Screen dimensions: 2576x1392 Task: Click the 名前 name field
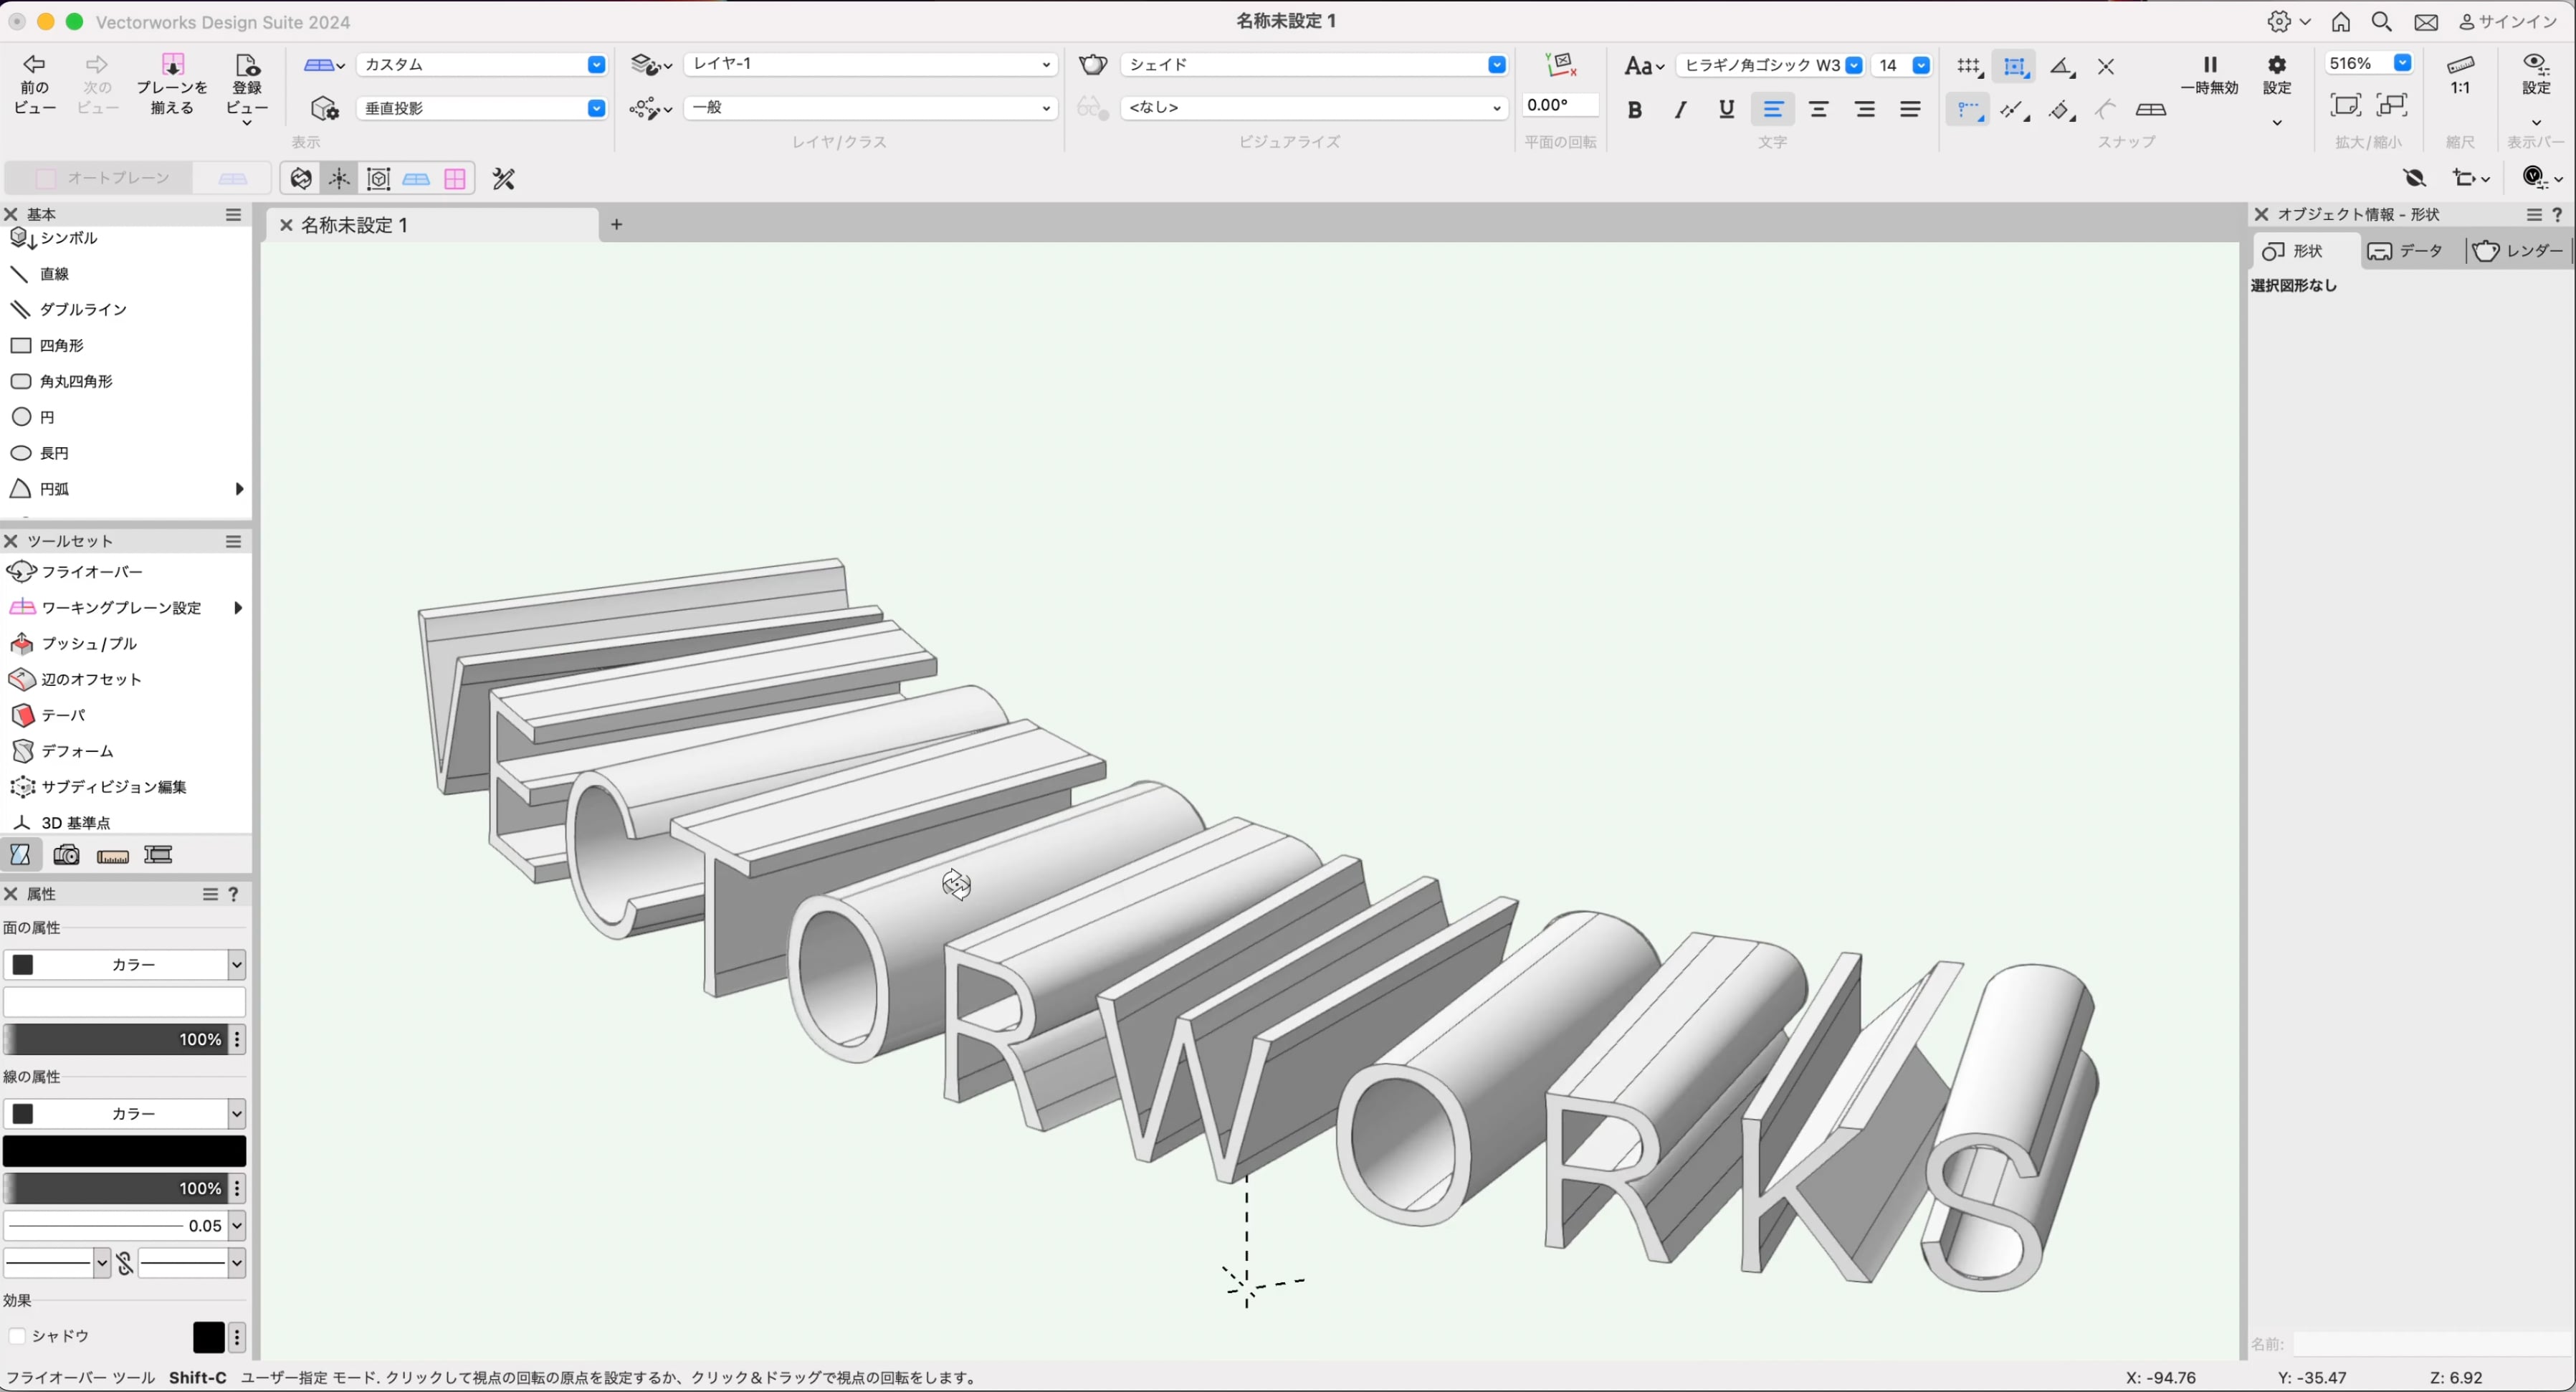pyautogui.click(x=2432, y=1343)
